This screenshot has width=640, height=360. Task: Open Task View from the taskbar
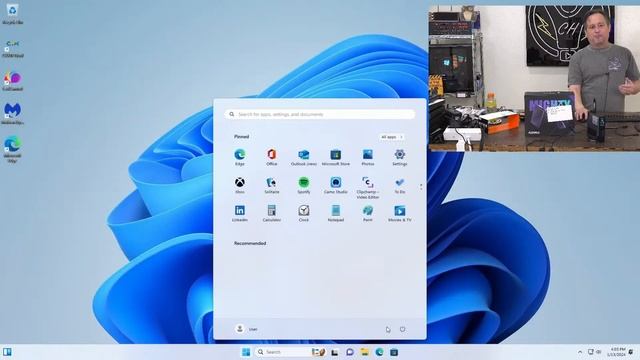click(x=335, y=352)
